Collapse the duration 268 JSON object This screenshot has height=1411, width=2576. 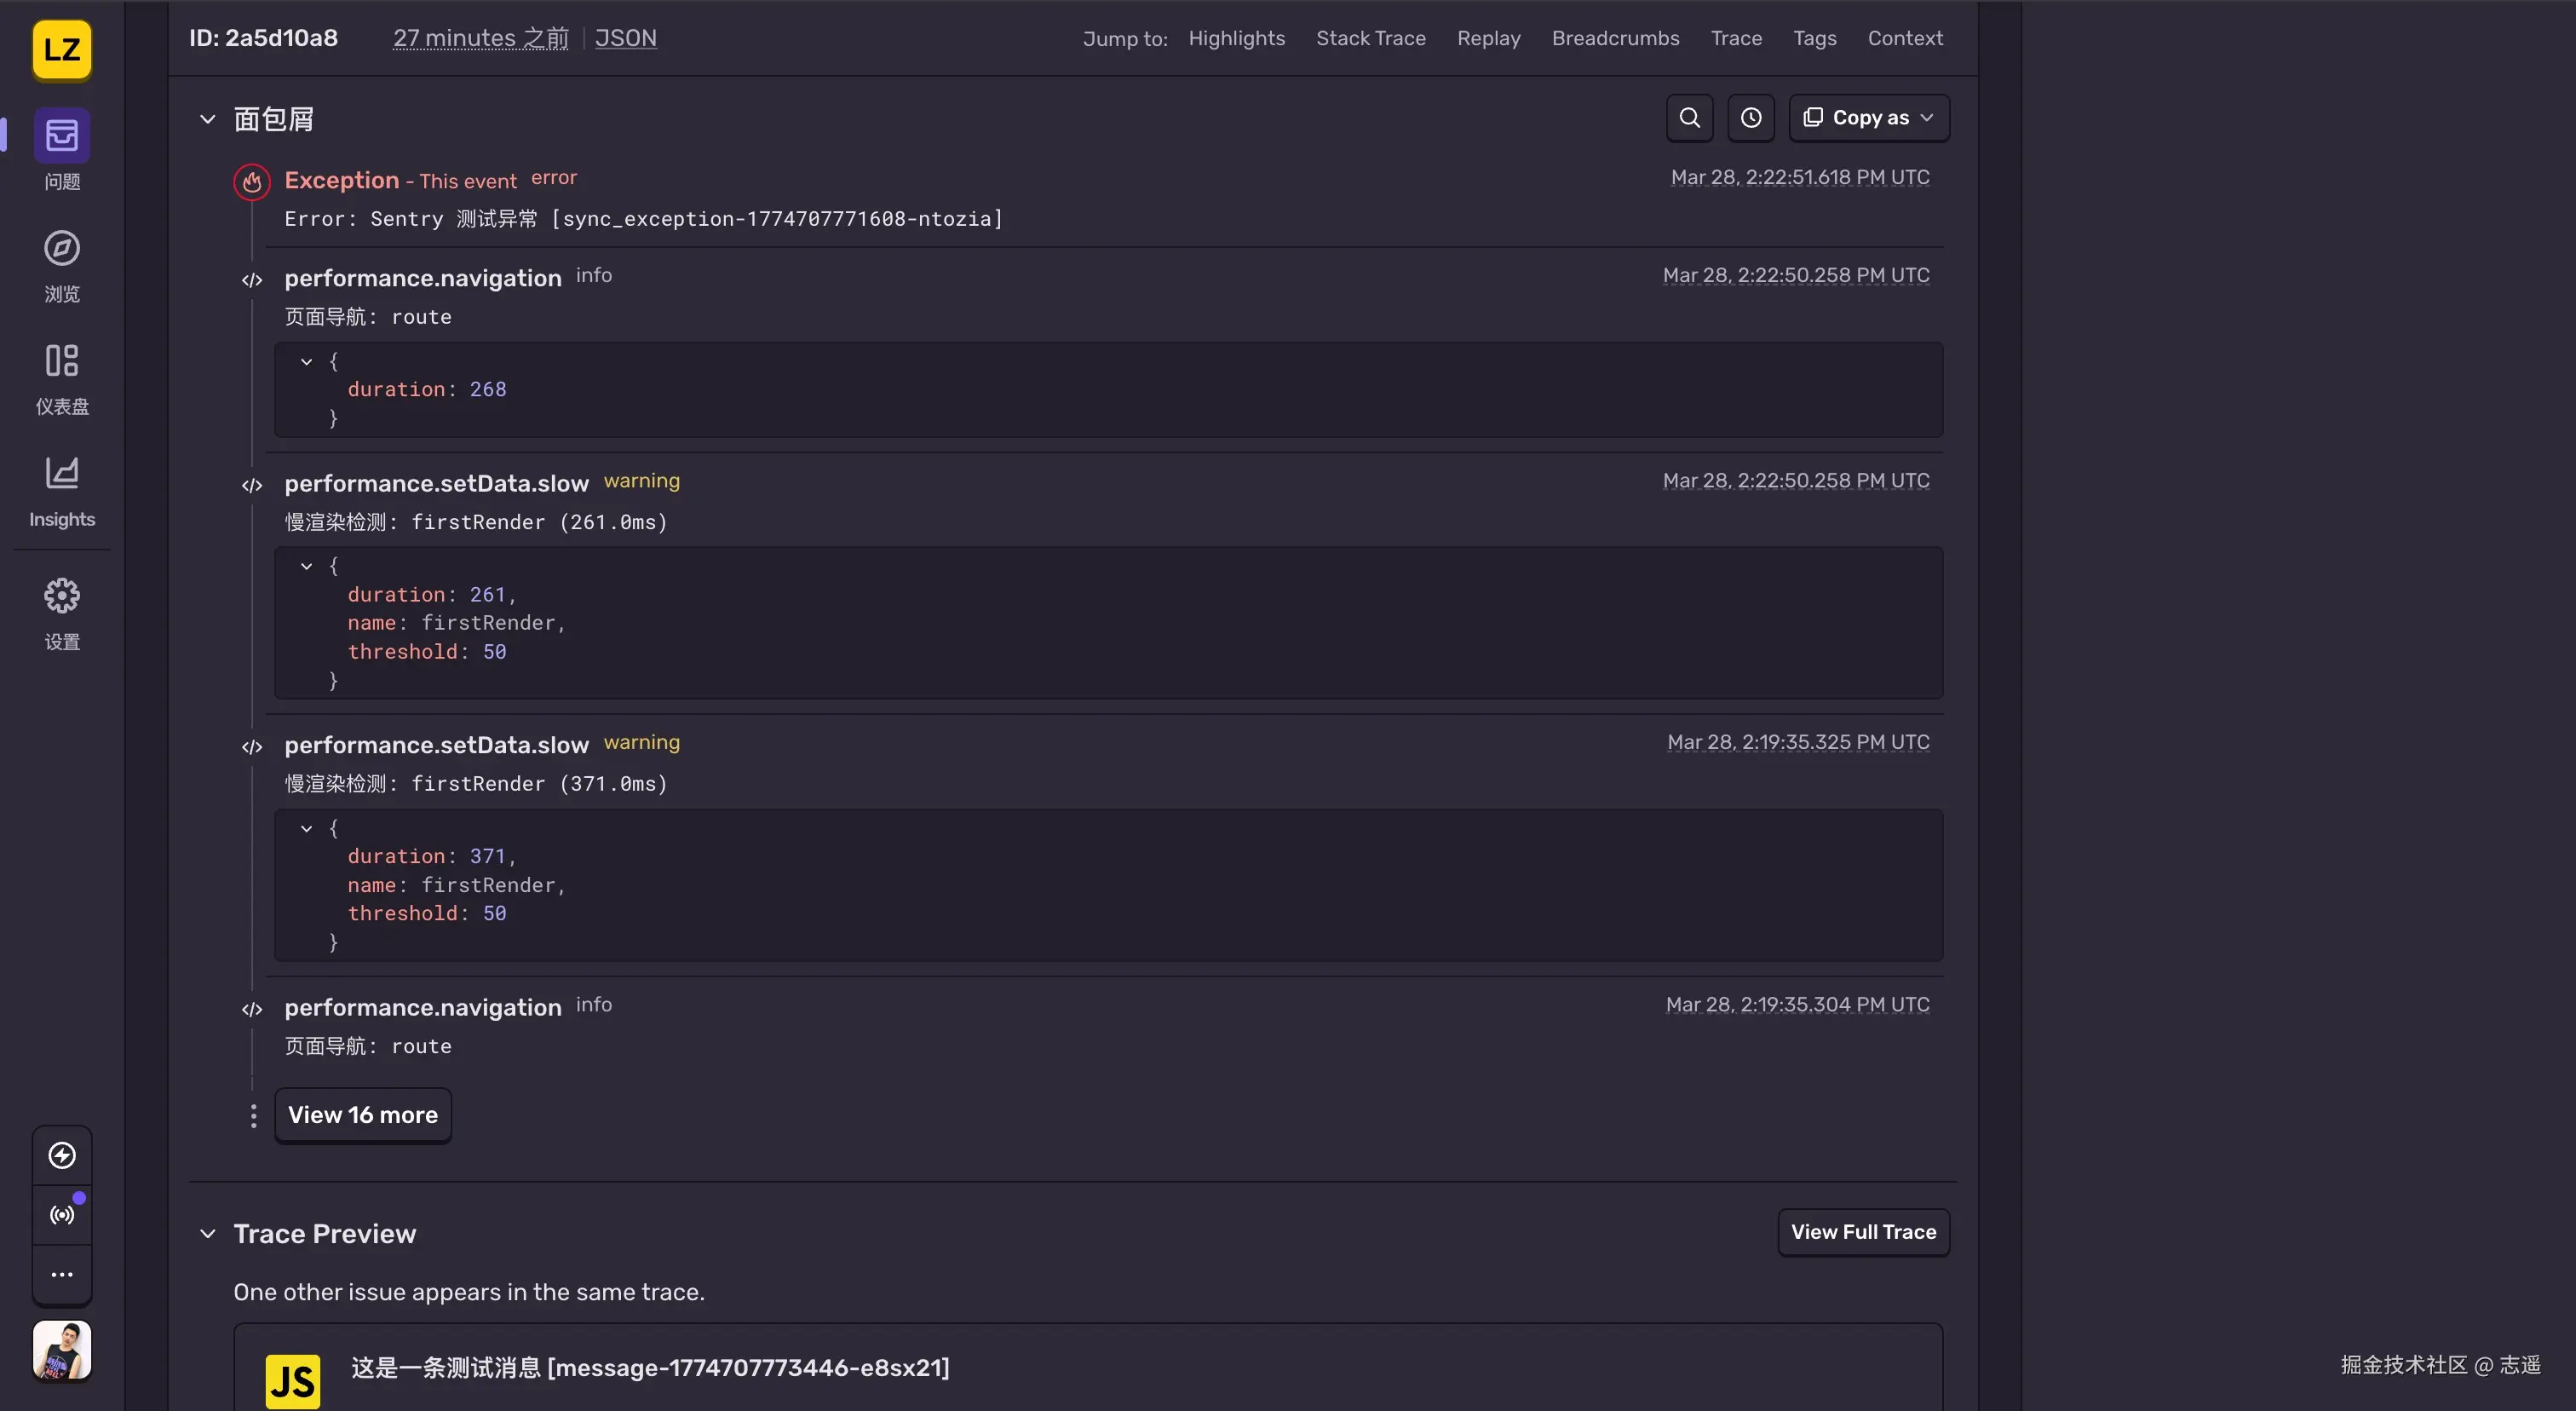tap(307, 362)
